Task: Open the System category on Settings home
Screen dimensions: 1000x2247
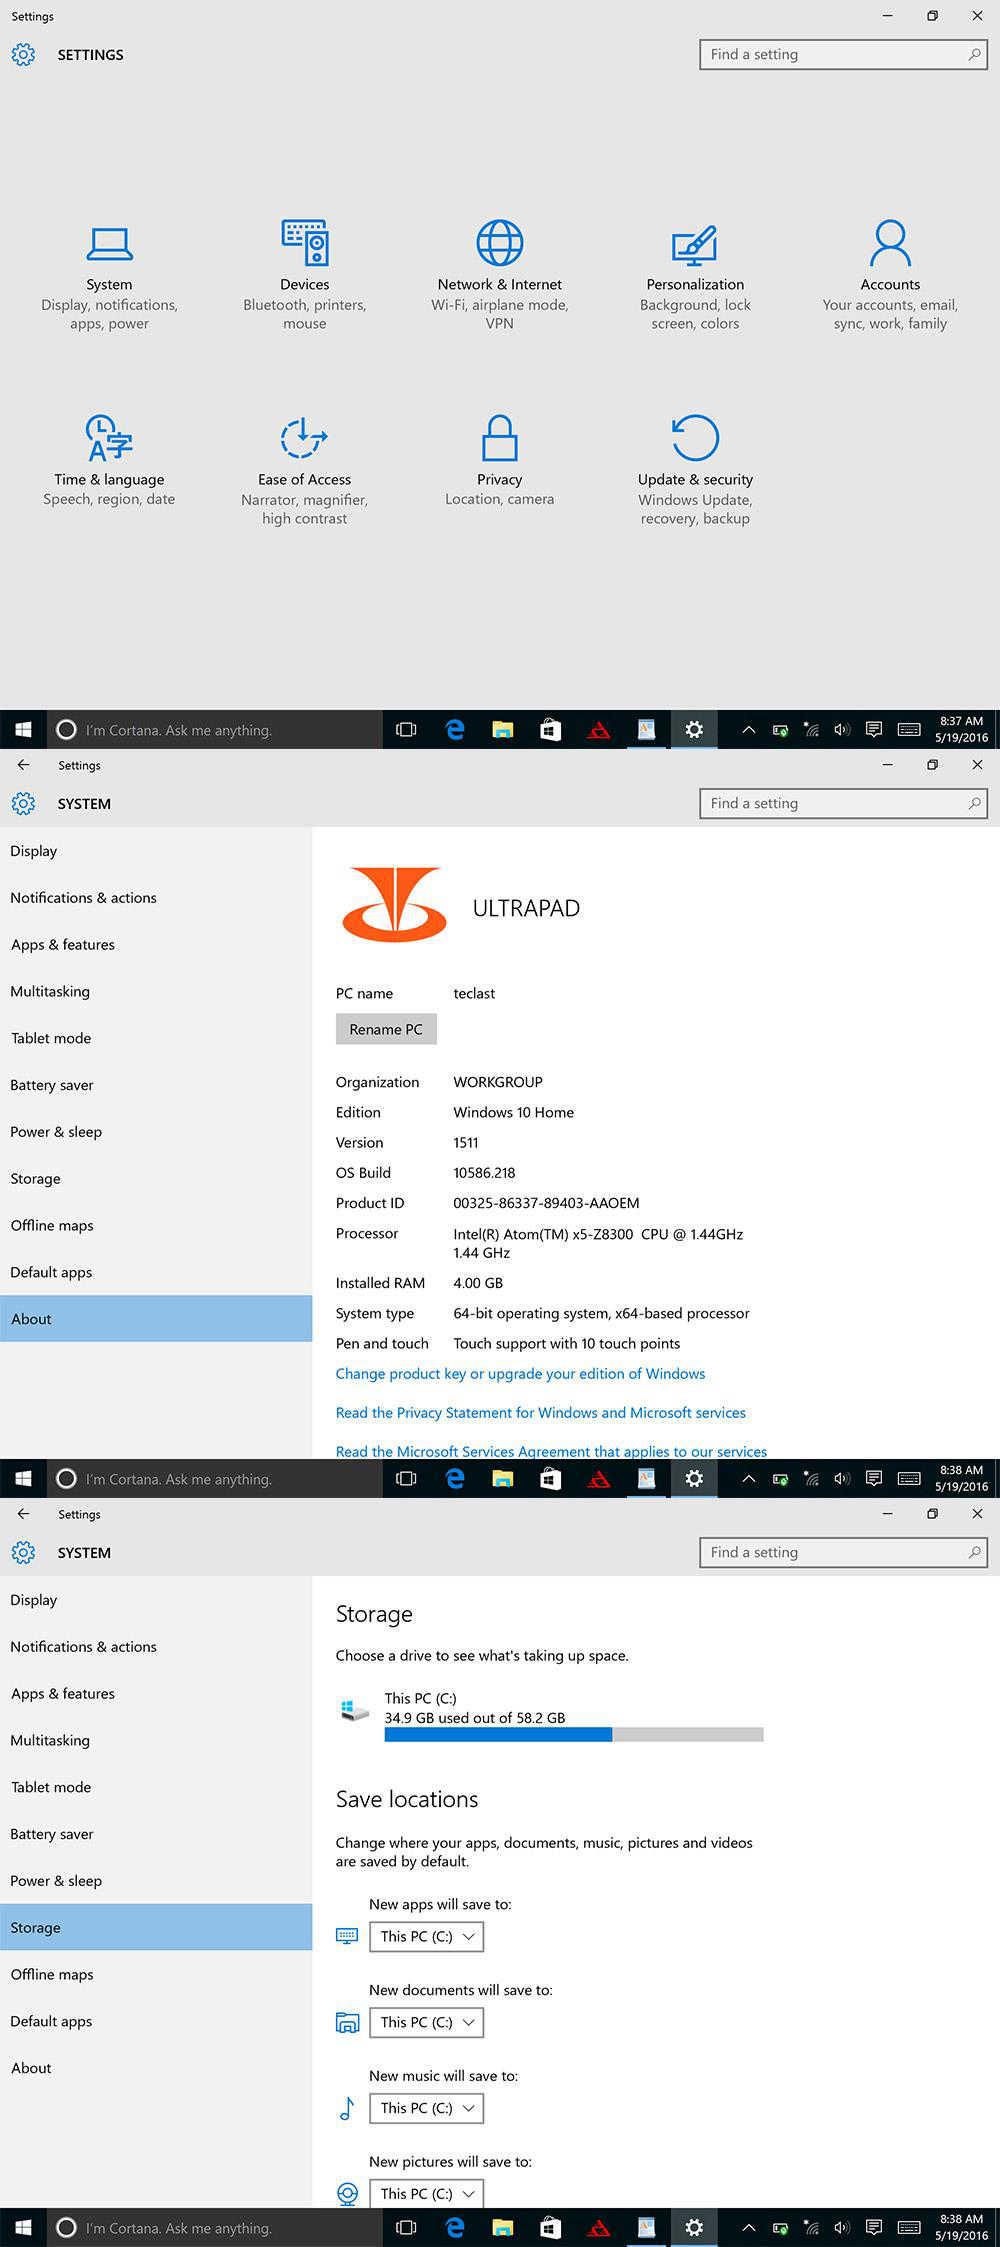Action: (109, 277)
